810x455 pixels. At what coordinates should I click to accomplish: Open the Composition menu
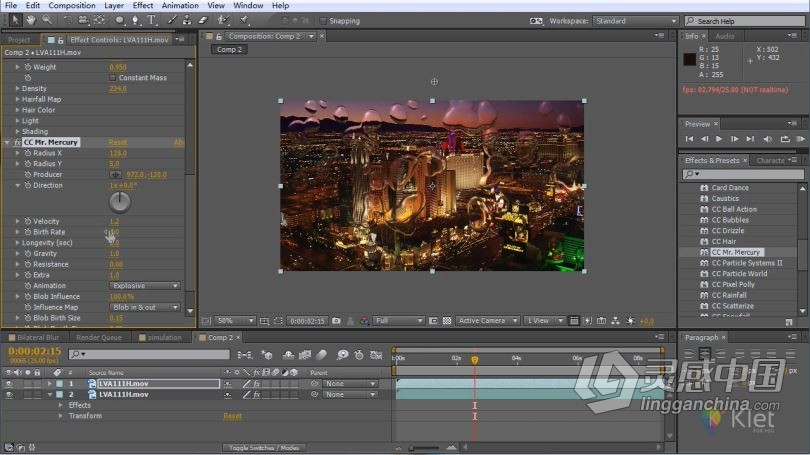[72, 6]
